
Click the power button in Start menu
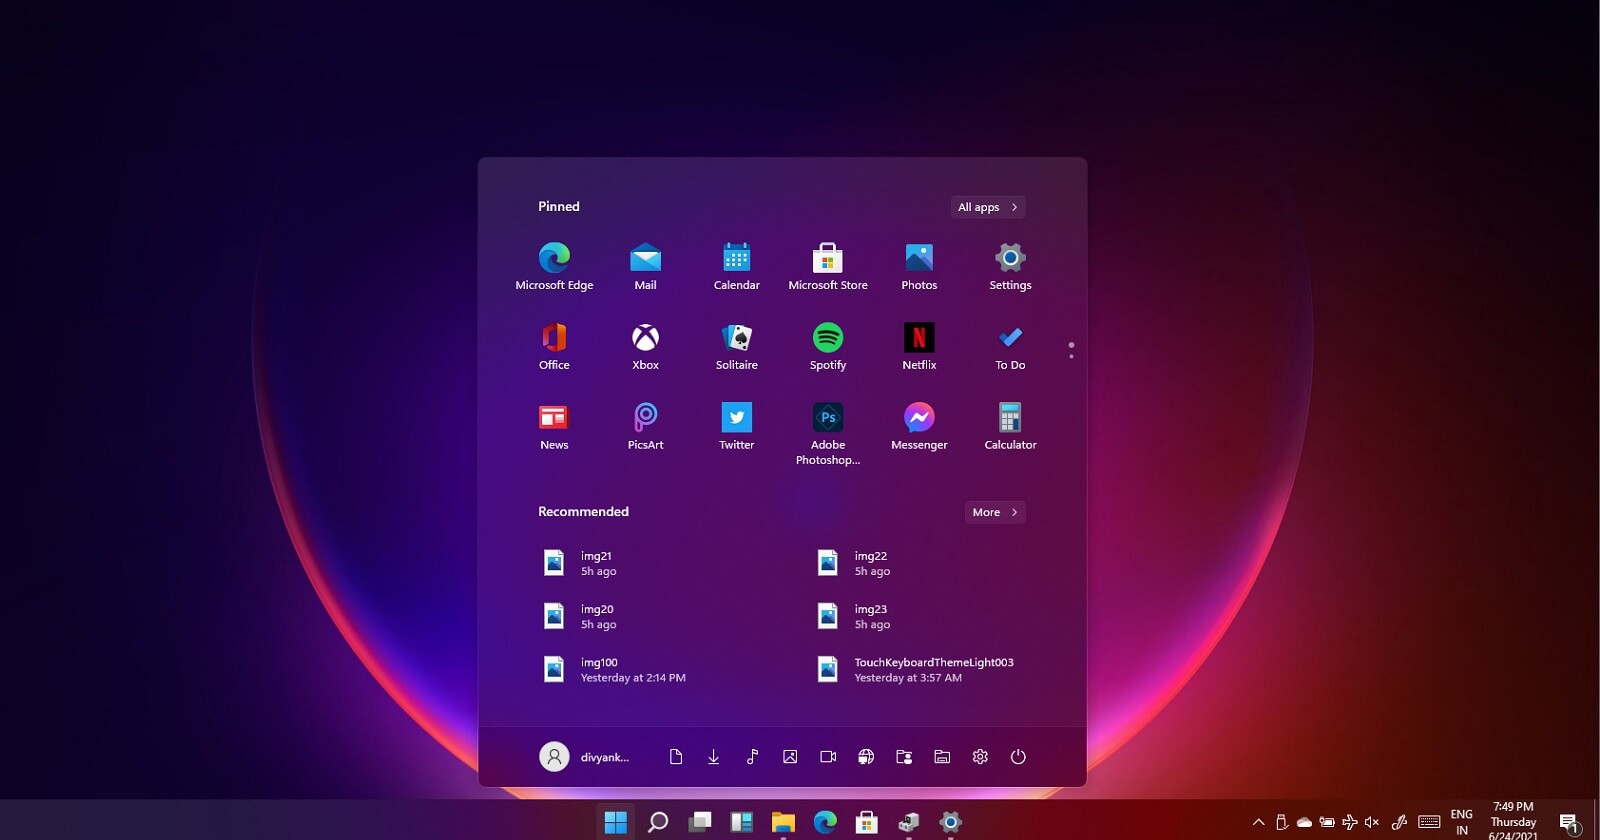[x=1017, y=757]
